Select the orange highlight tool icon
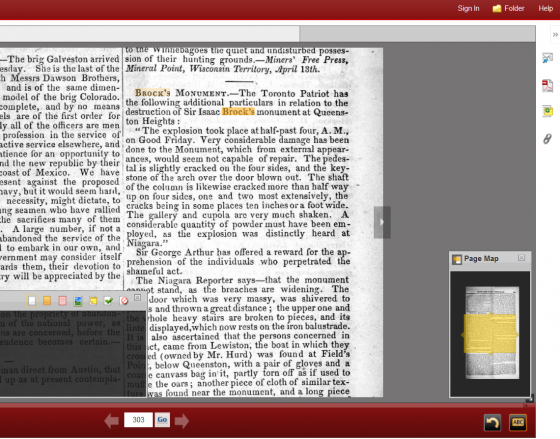Image resolution: width=560 pixels, height=439 pixels. [x=47, y=301]
